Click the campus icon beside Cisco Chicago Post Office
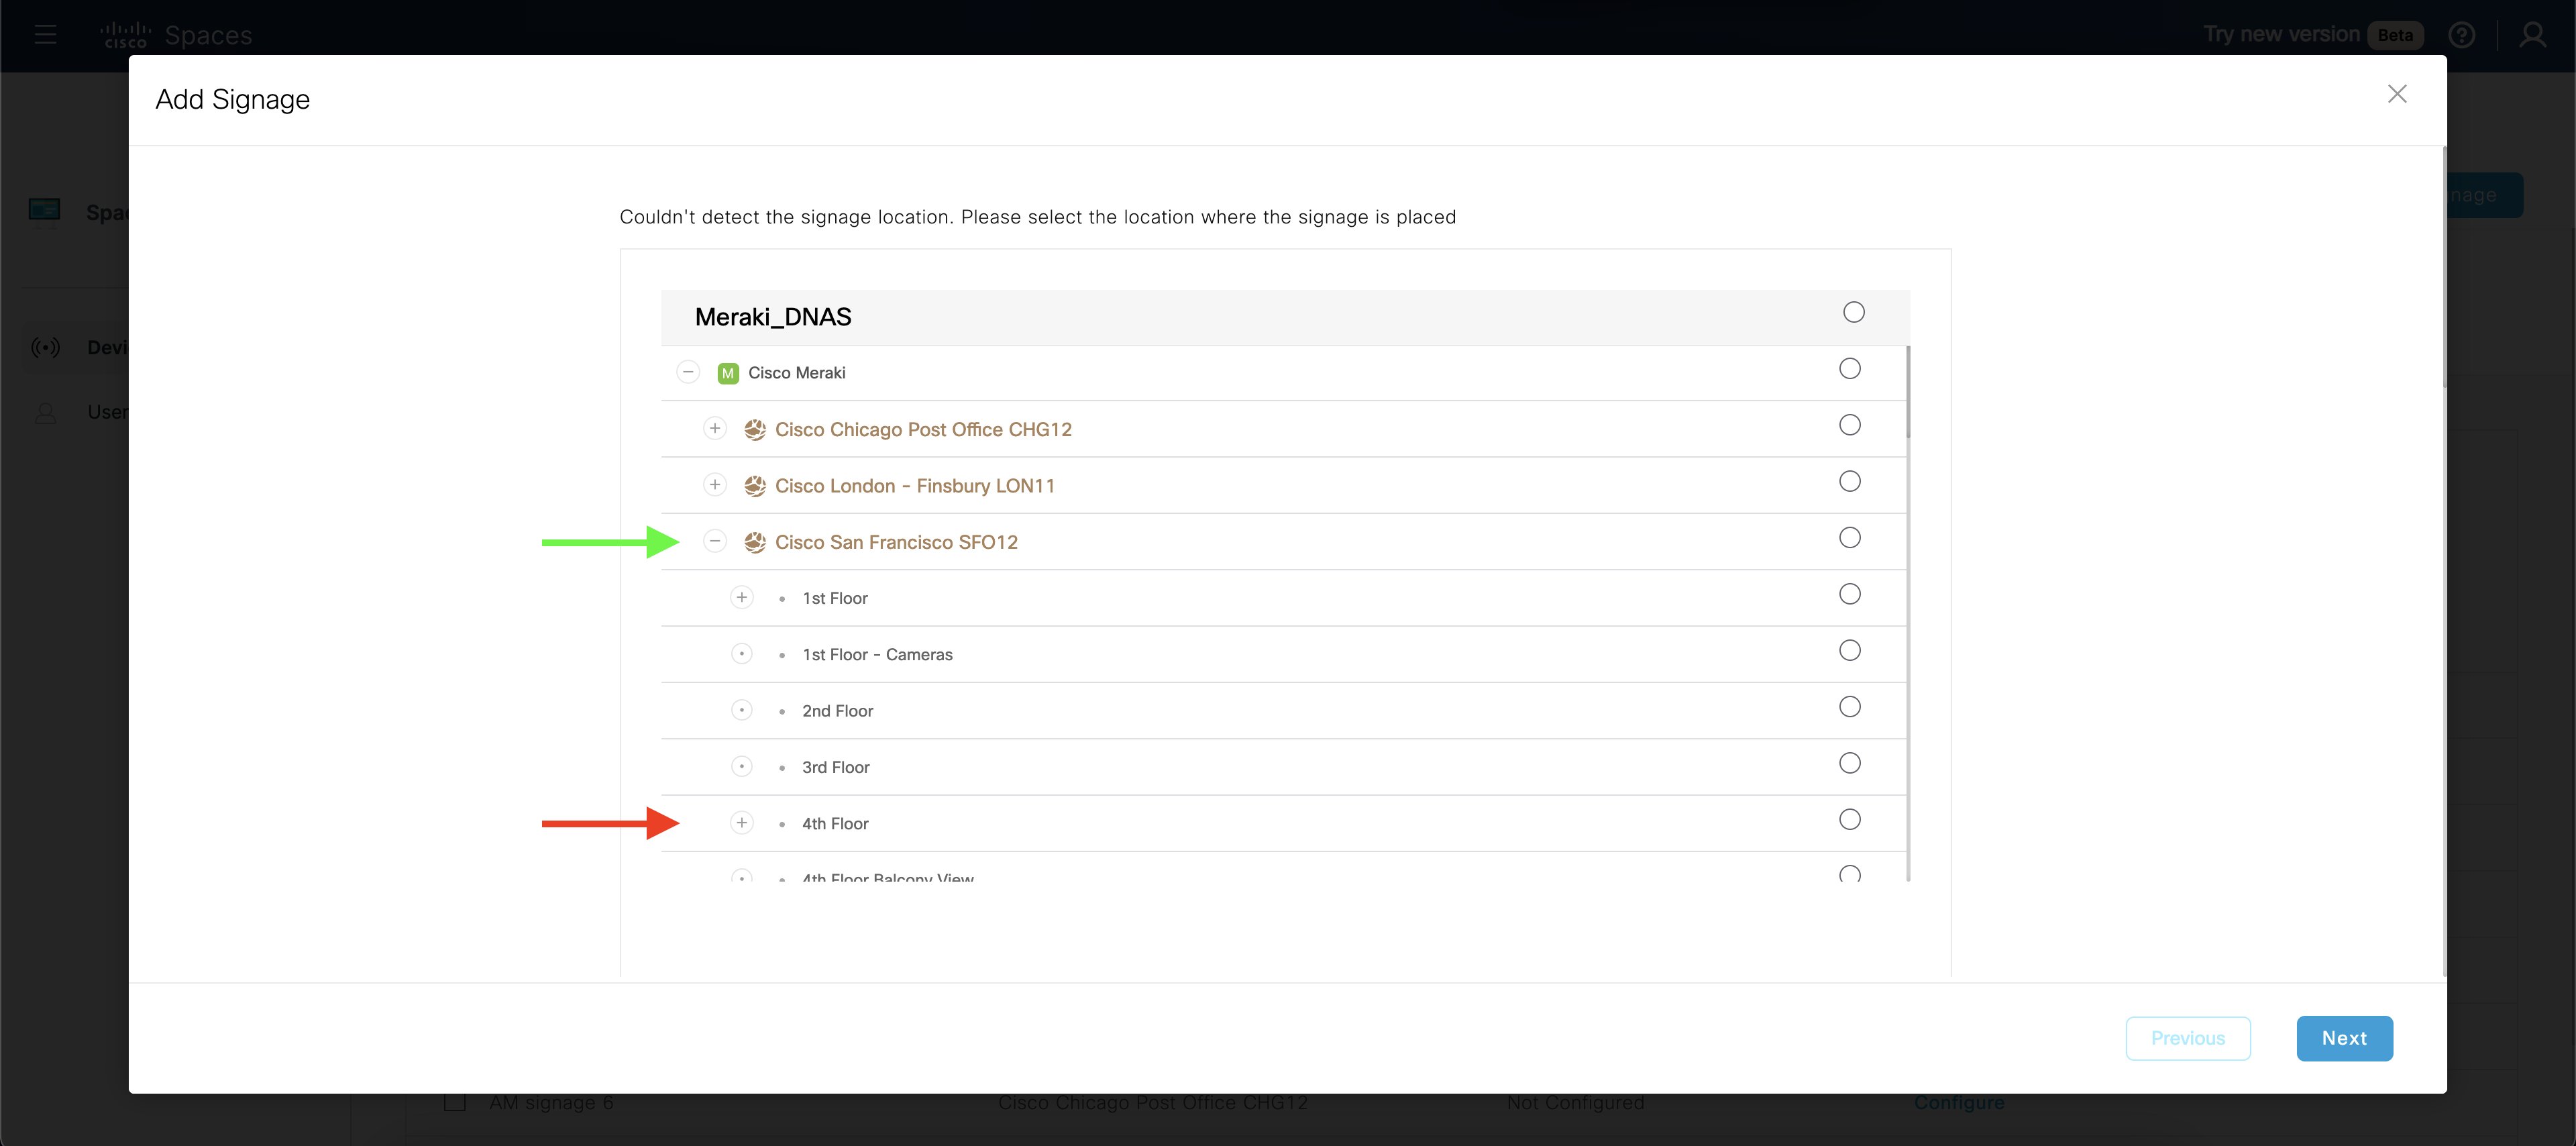 [755, 428]
